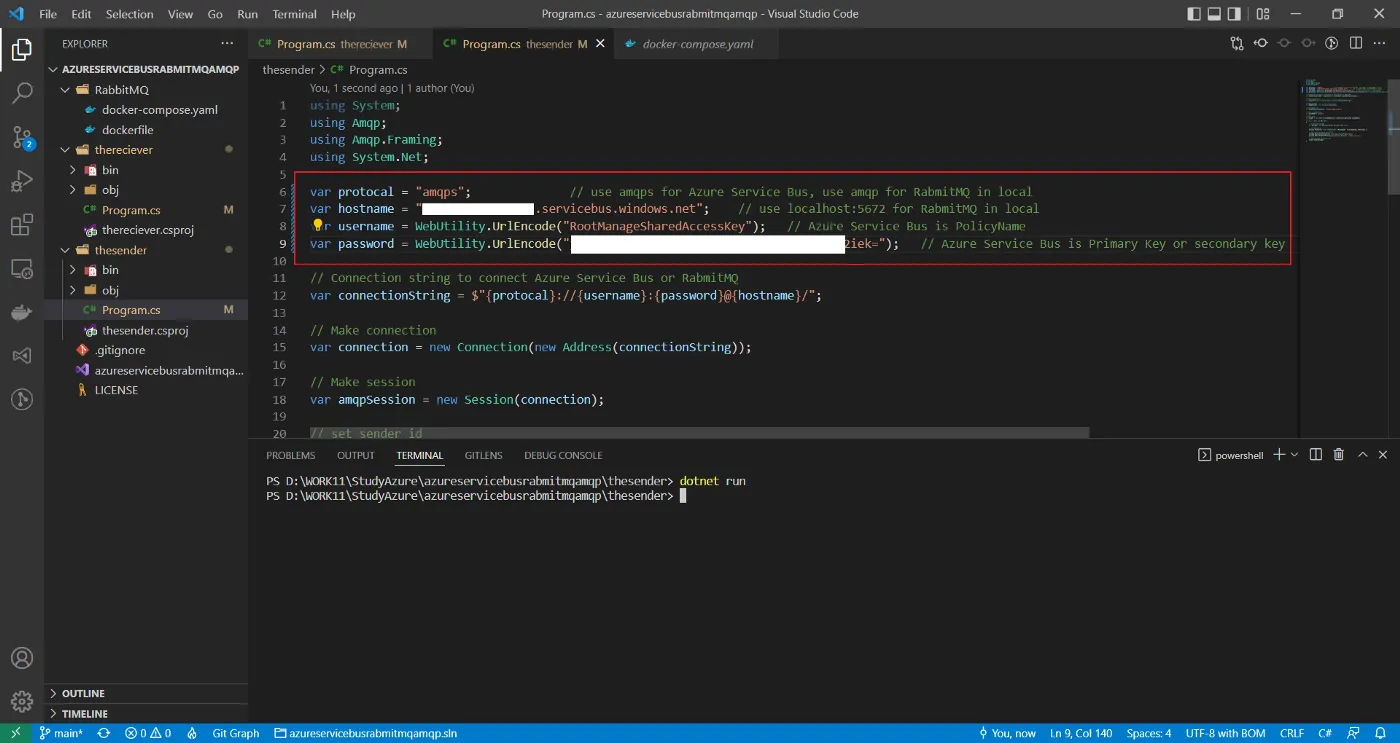Expand the OUTLINE section
The image size is (1400, 743).
pyautogui.click(x=146, y=693)
